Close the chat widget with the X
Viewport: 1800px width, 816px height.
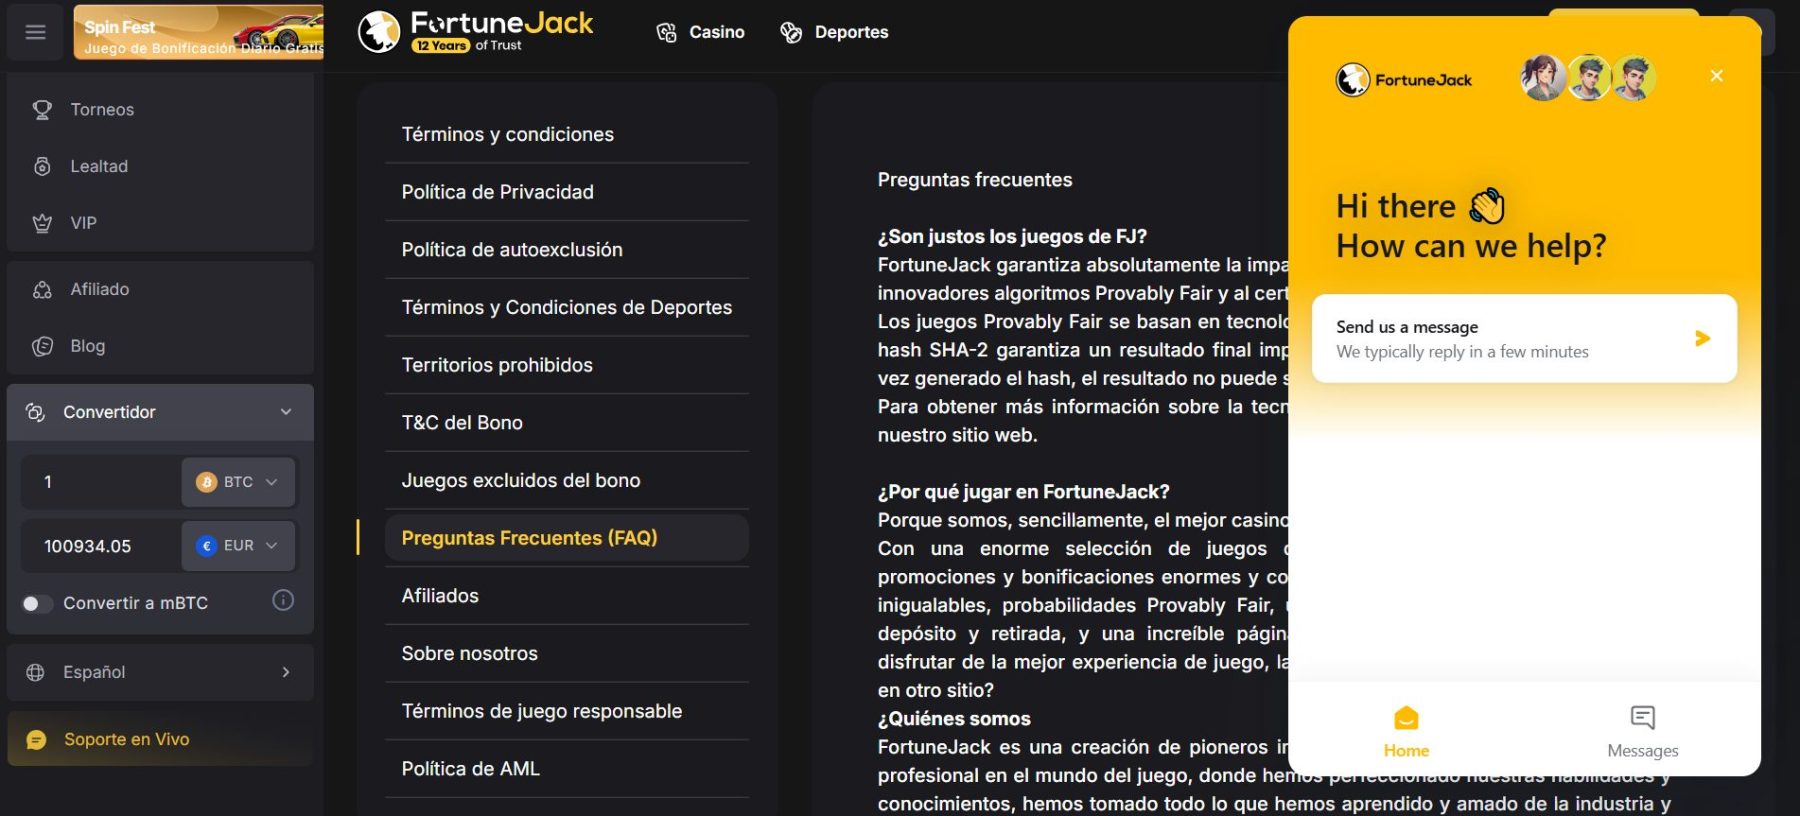1716,76
